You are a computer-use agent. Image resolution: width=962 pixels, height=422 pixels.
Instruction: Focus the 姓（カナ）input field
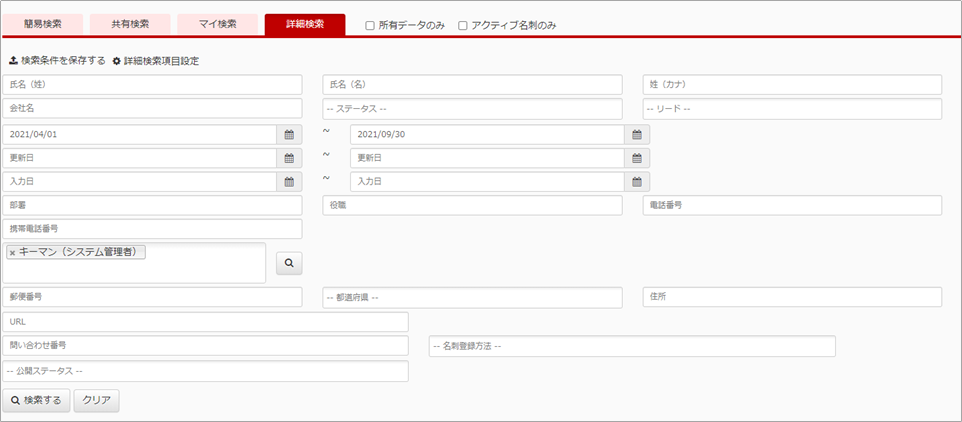click(x=792, y=85)
